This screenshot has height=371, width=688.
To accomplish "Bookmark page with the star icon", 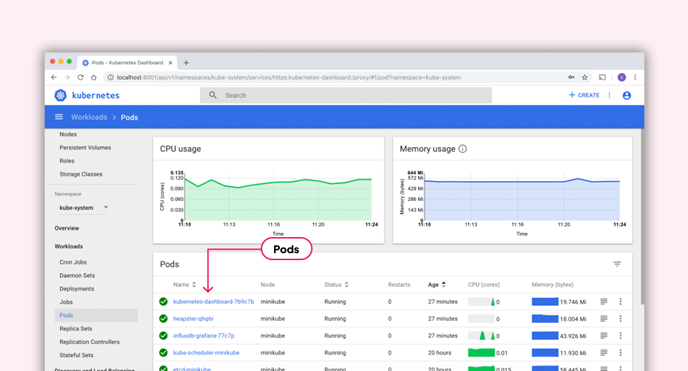I will (584, 77).
